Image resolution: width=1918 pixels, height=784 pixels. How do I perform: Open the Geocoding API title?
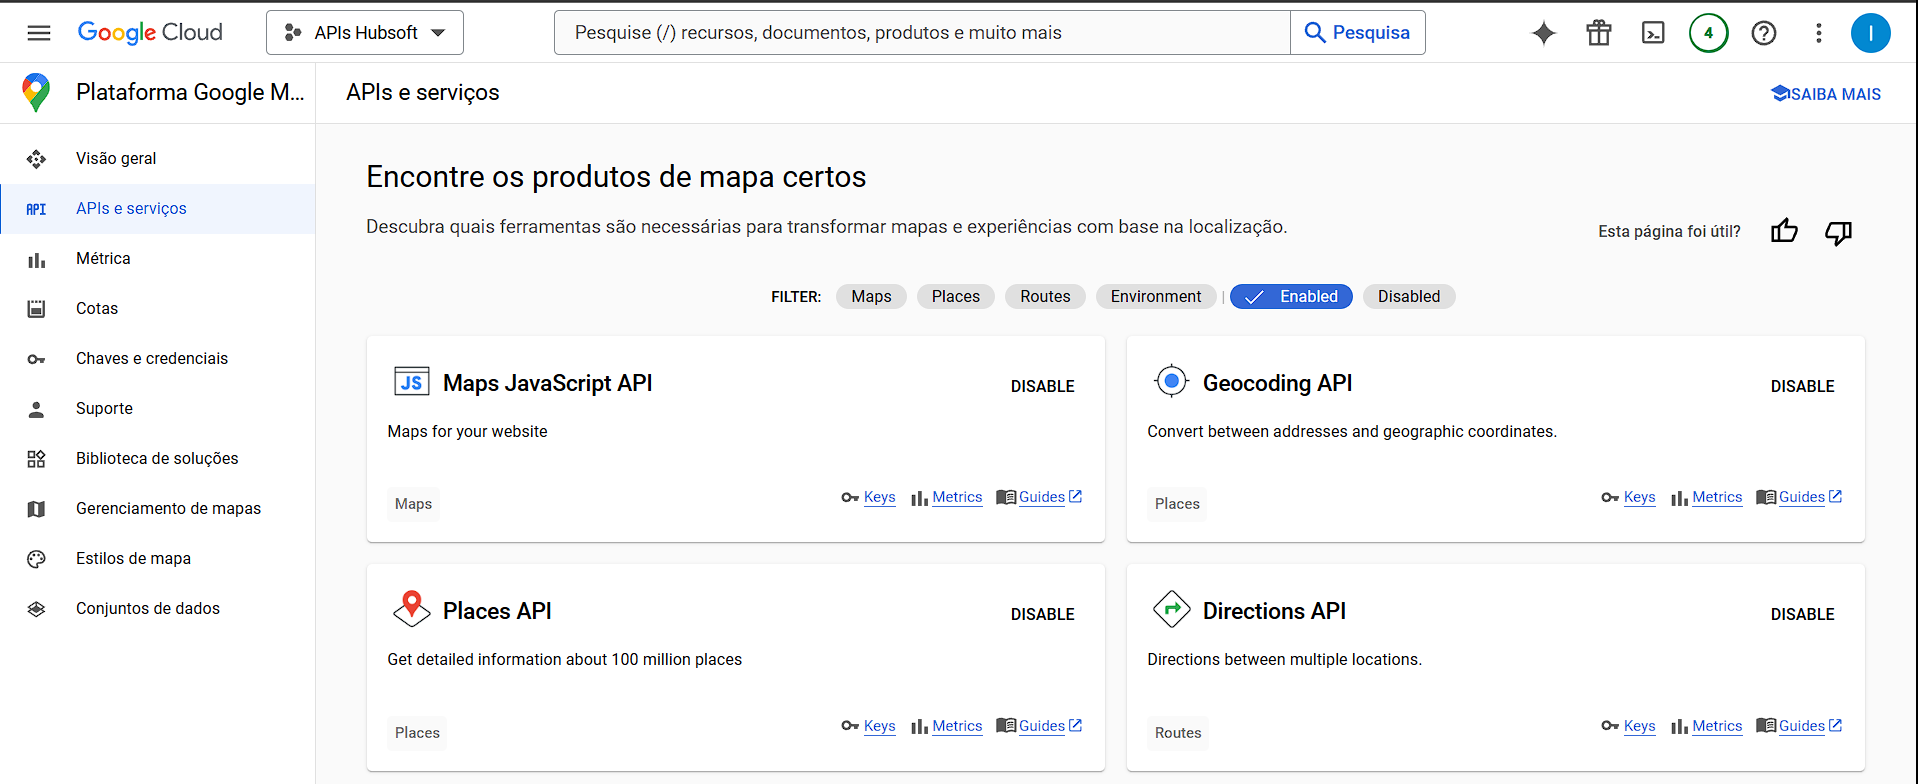[x=1277, y=383]
